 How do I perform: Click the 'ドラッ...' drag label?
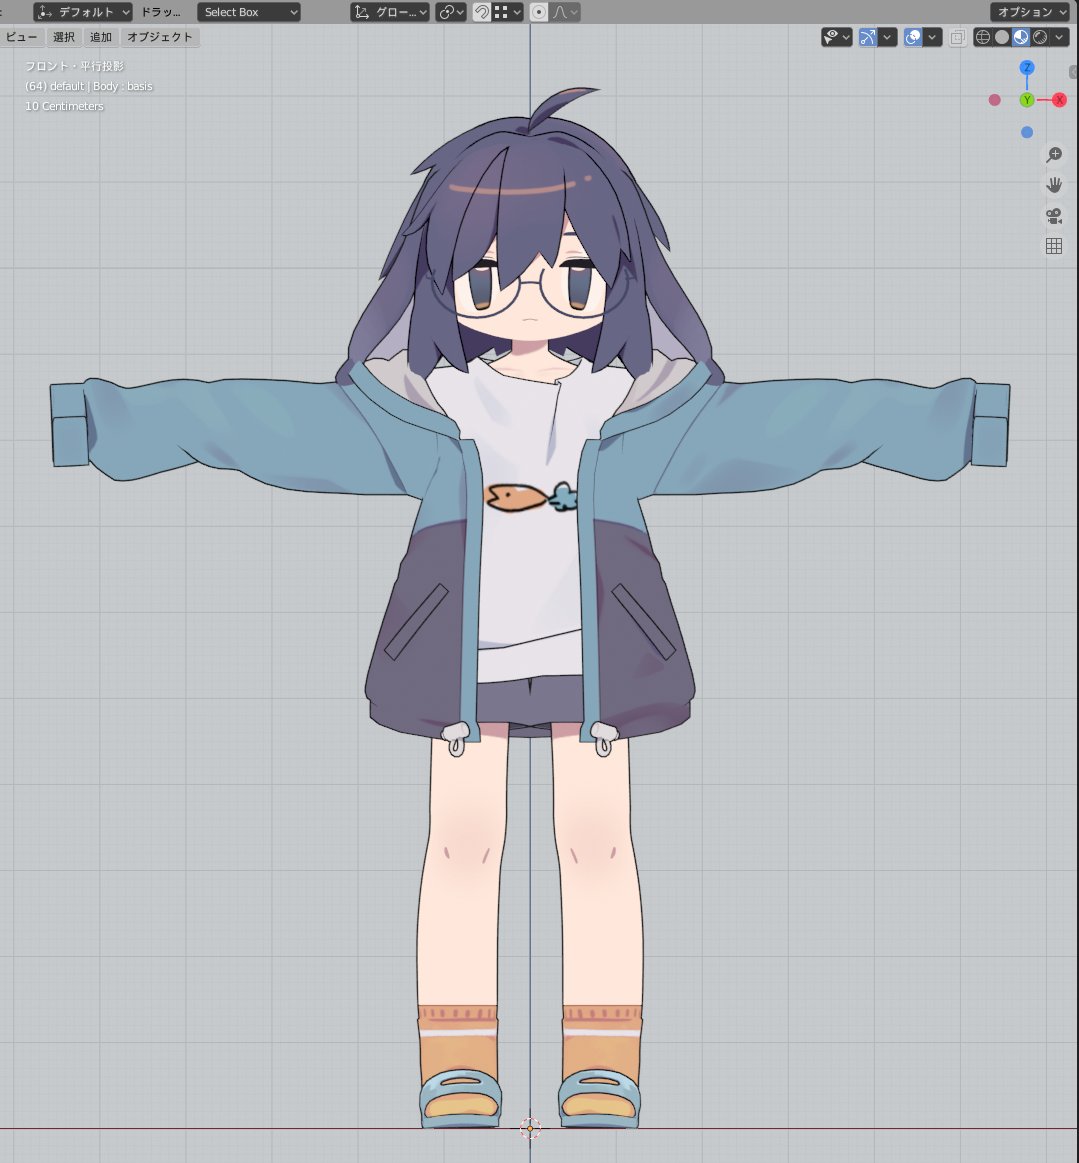click(161, 12)
